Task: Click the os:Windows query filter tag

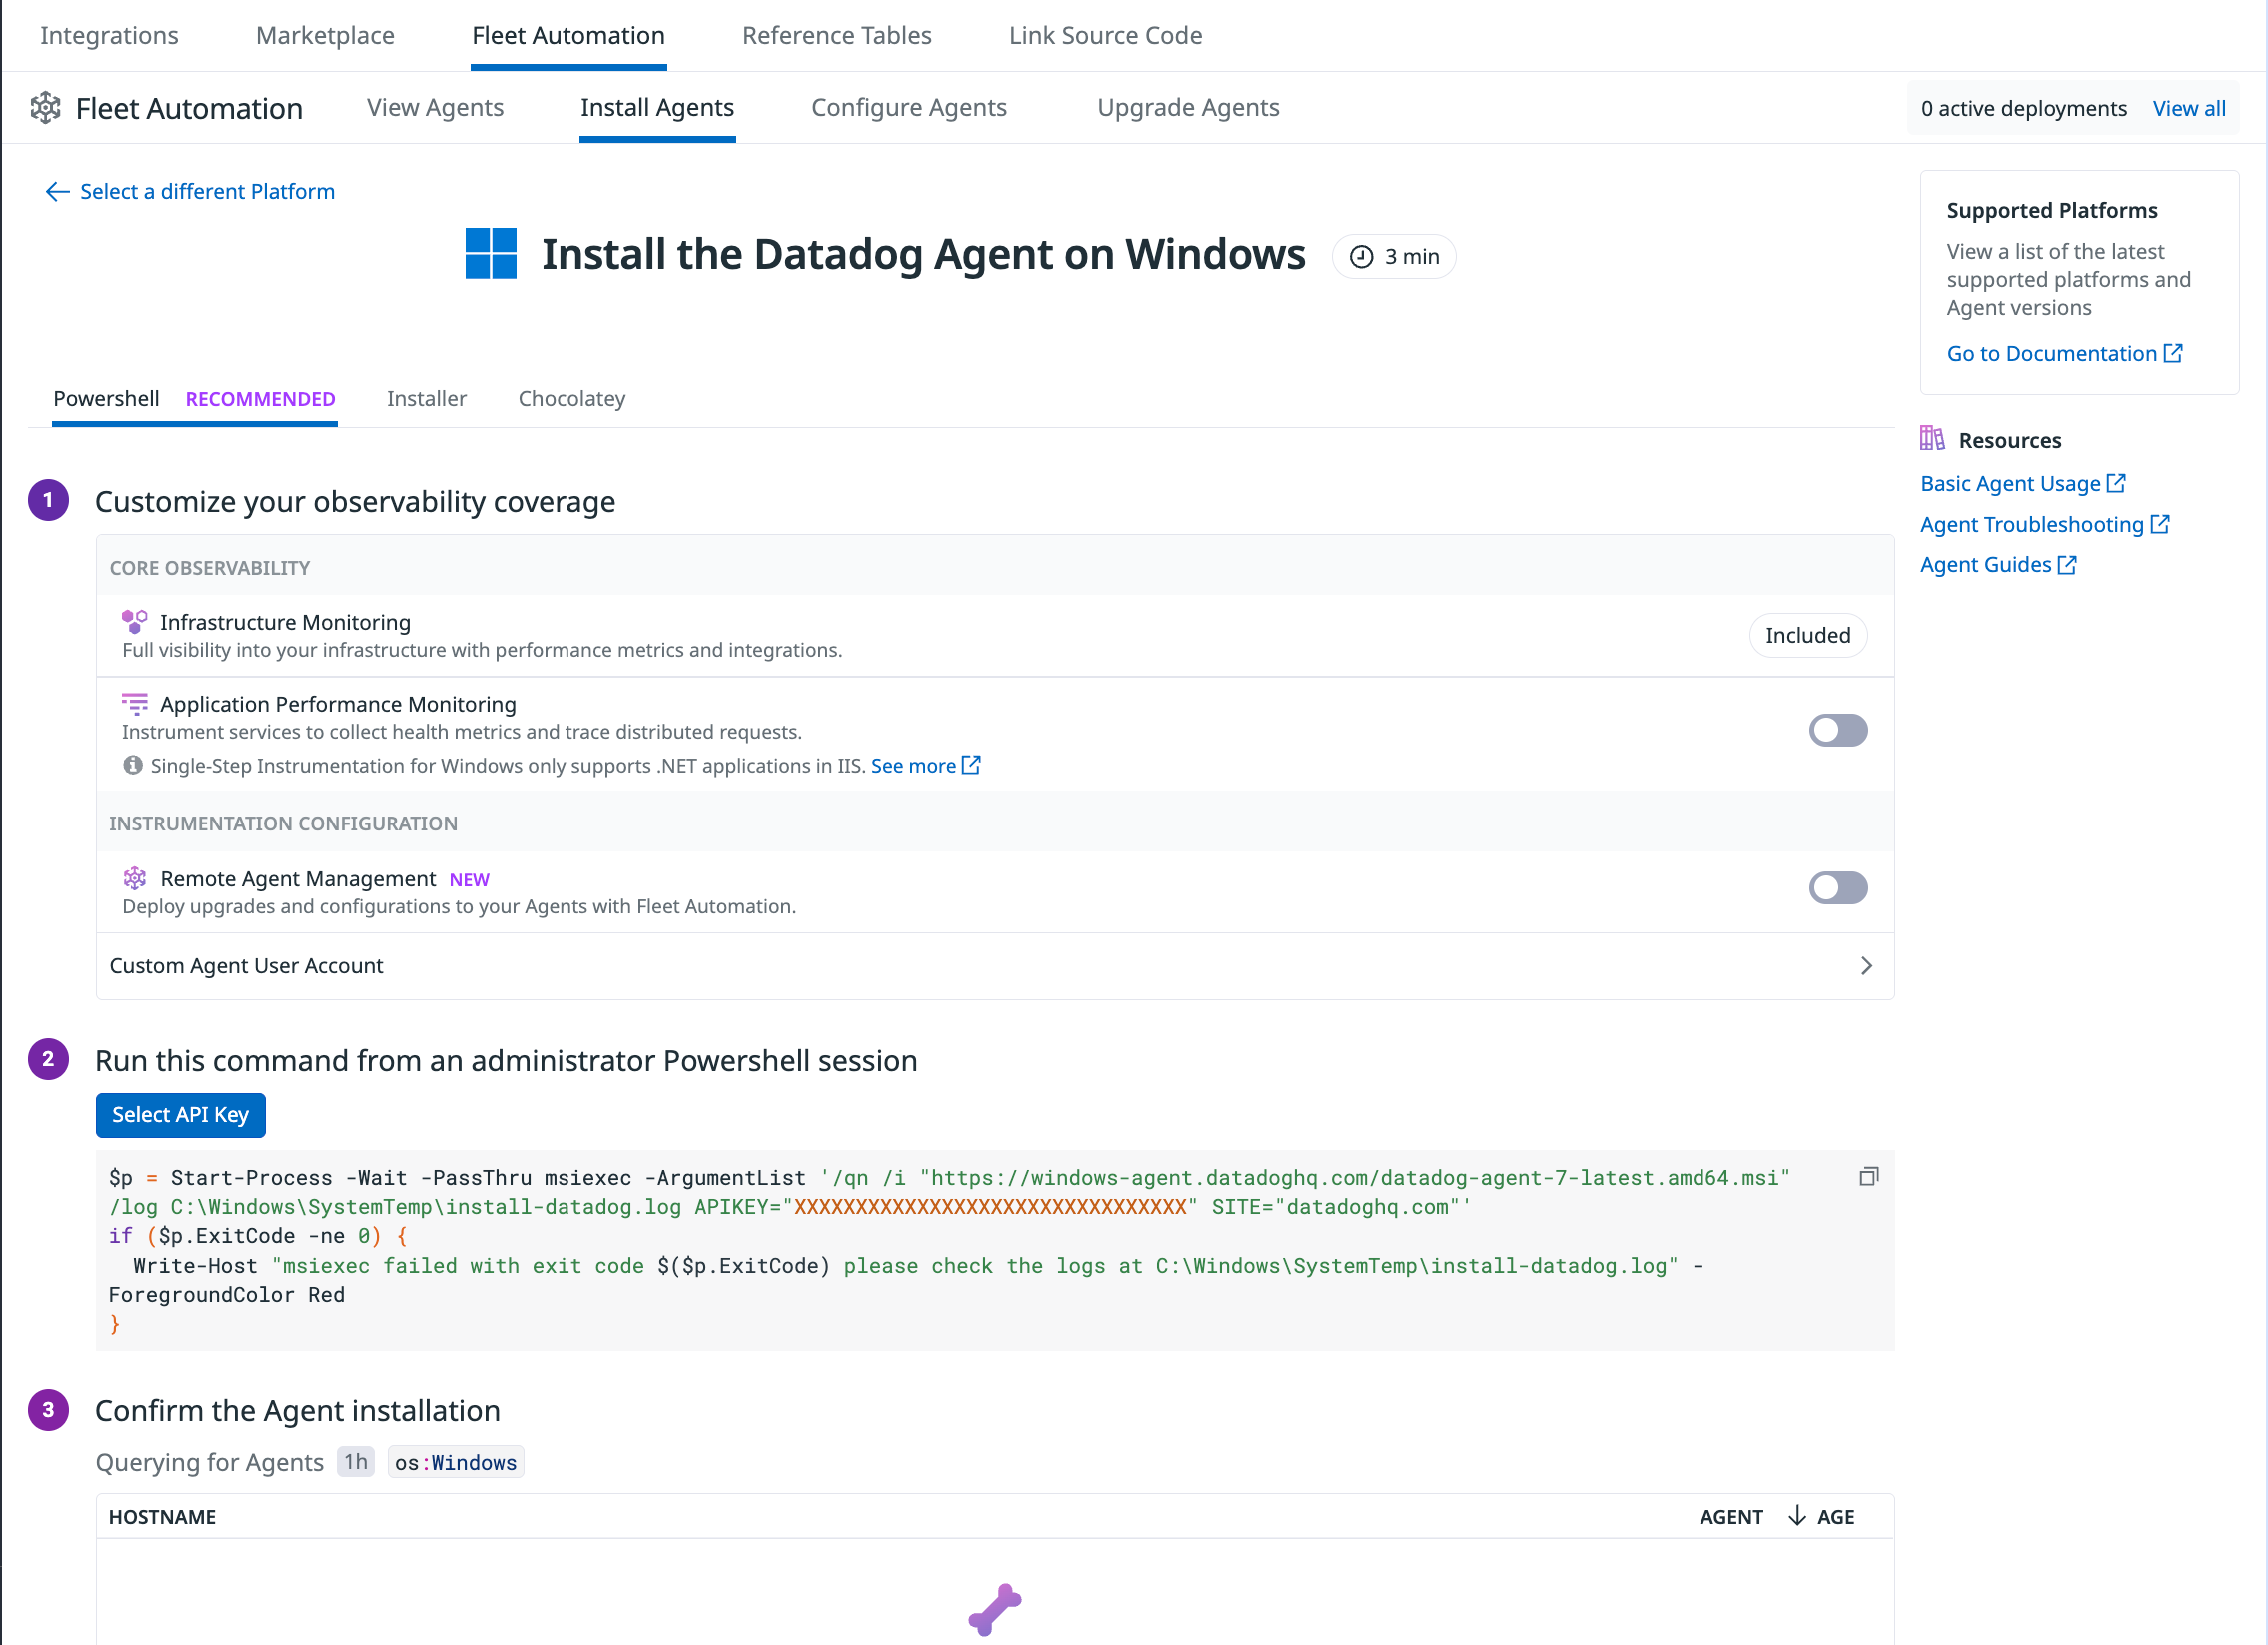Action: click(455, 1462)
